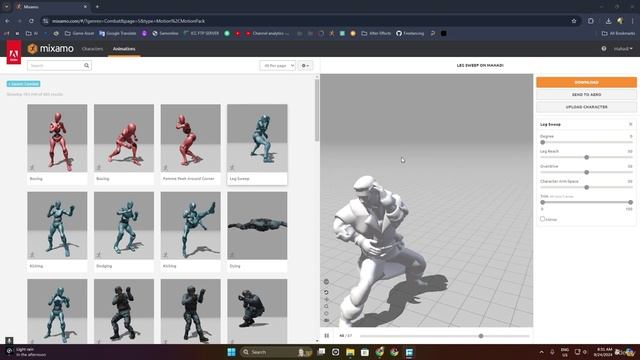
Task: Select the Femme Peek Around Corner thumbnail
Action: [x=191, y=138]
